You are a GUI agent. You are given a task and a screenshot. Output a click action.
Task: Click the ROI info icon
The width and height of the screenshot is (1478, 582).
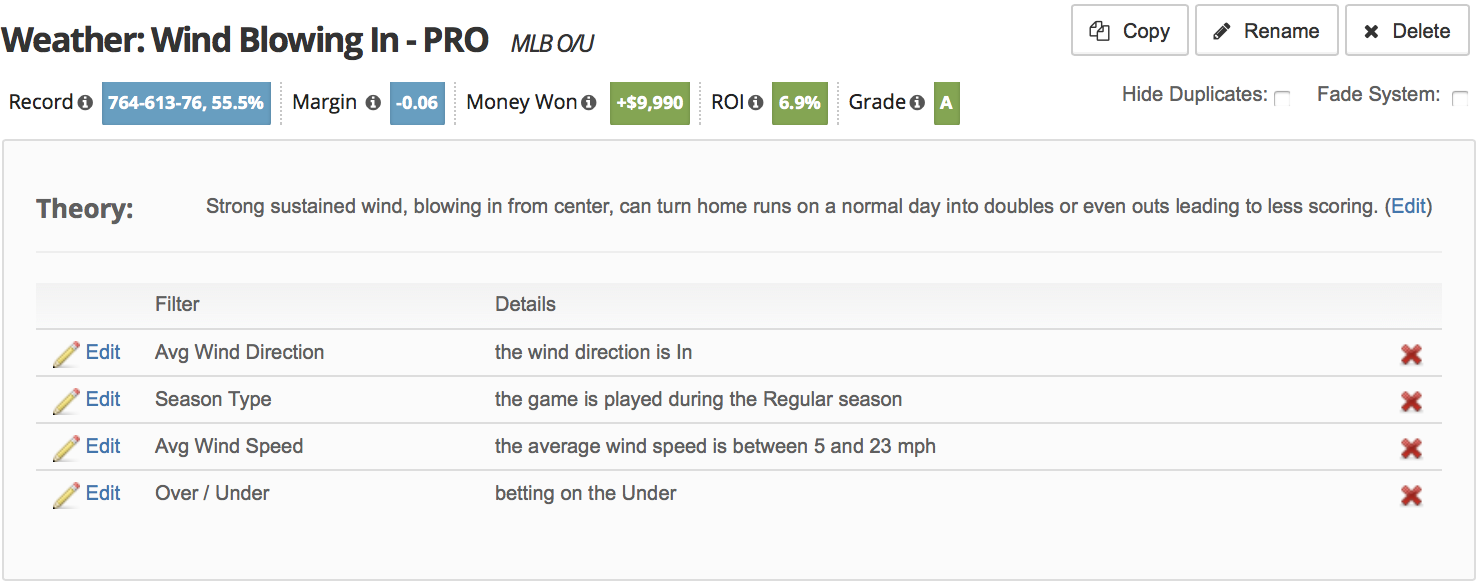(x=755, y=103)
